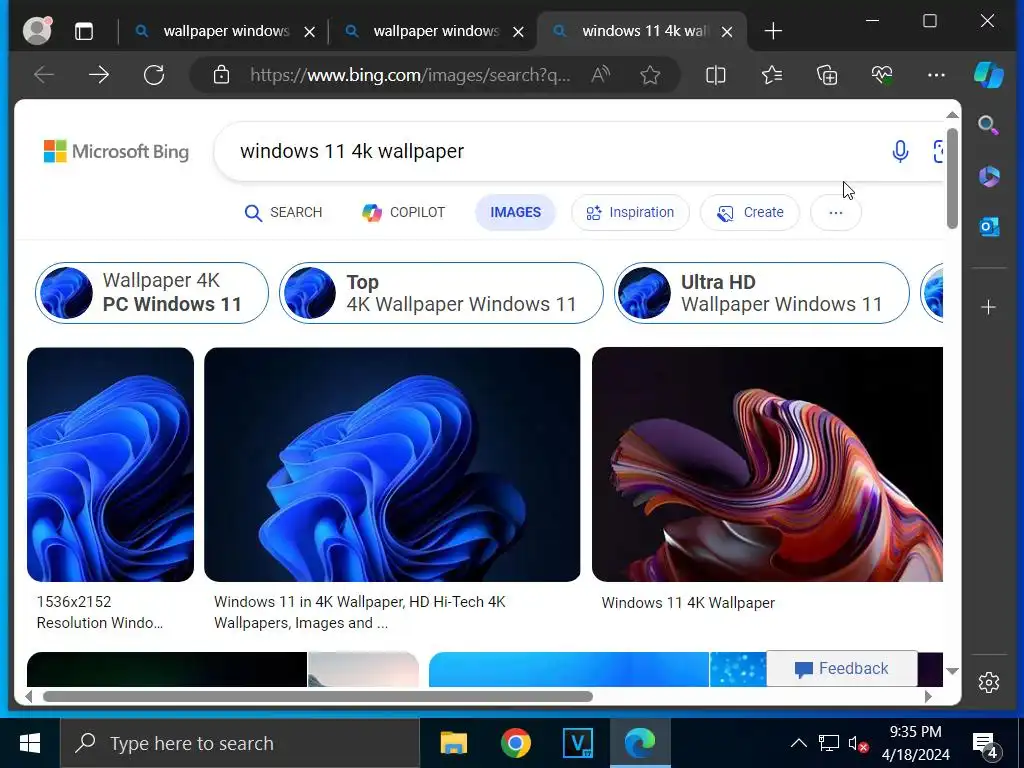Viewport: 1024px width, 768px height.
Task: Click the address bar URL
Action: [410, 75]
